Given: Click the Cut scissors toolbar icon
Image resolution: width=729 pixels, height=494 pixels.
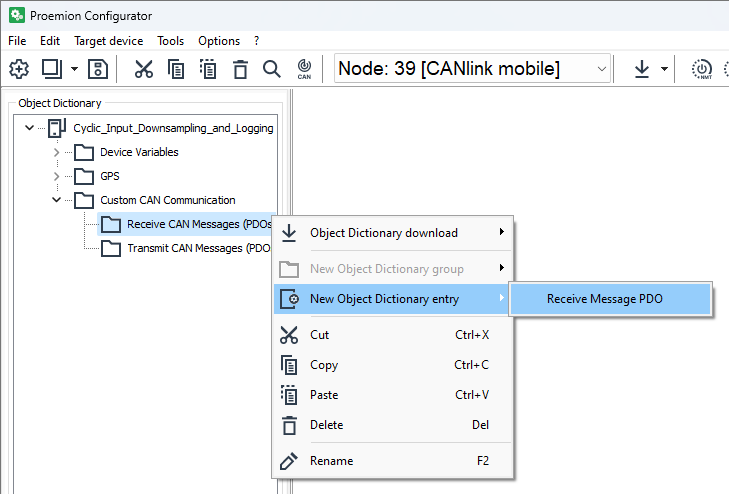Looking at the screenshot, I should pos(144,69).
